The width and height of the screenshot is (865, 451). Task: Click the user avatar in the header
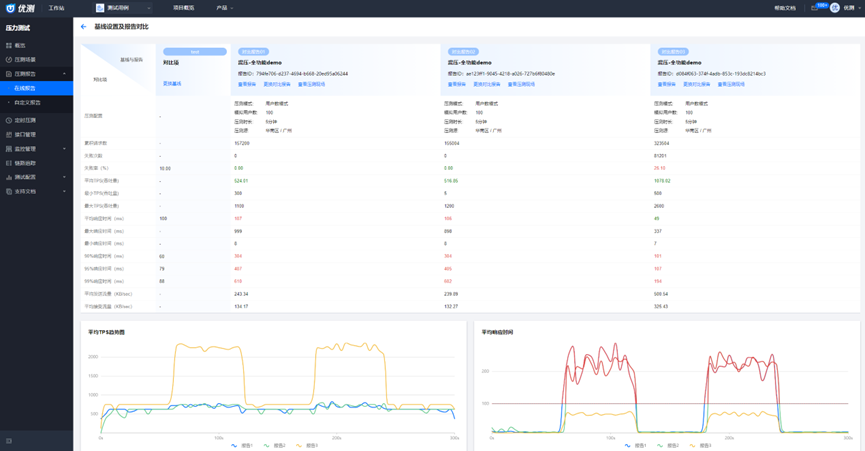tap(835, 8)
